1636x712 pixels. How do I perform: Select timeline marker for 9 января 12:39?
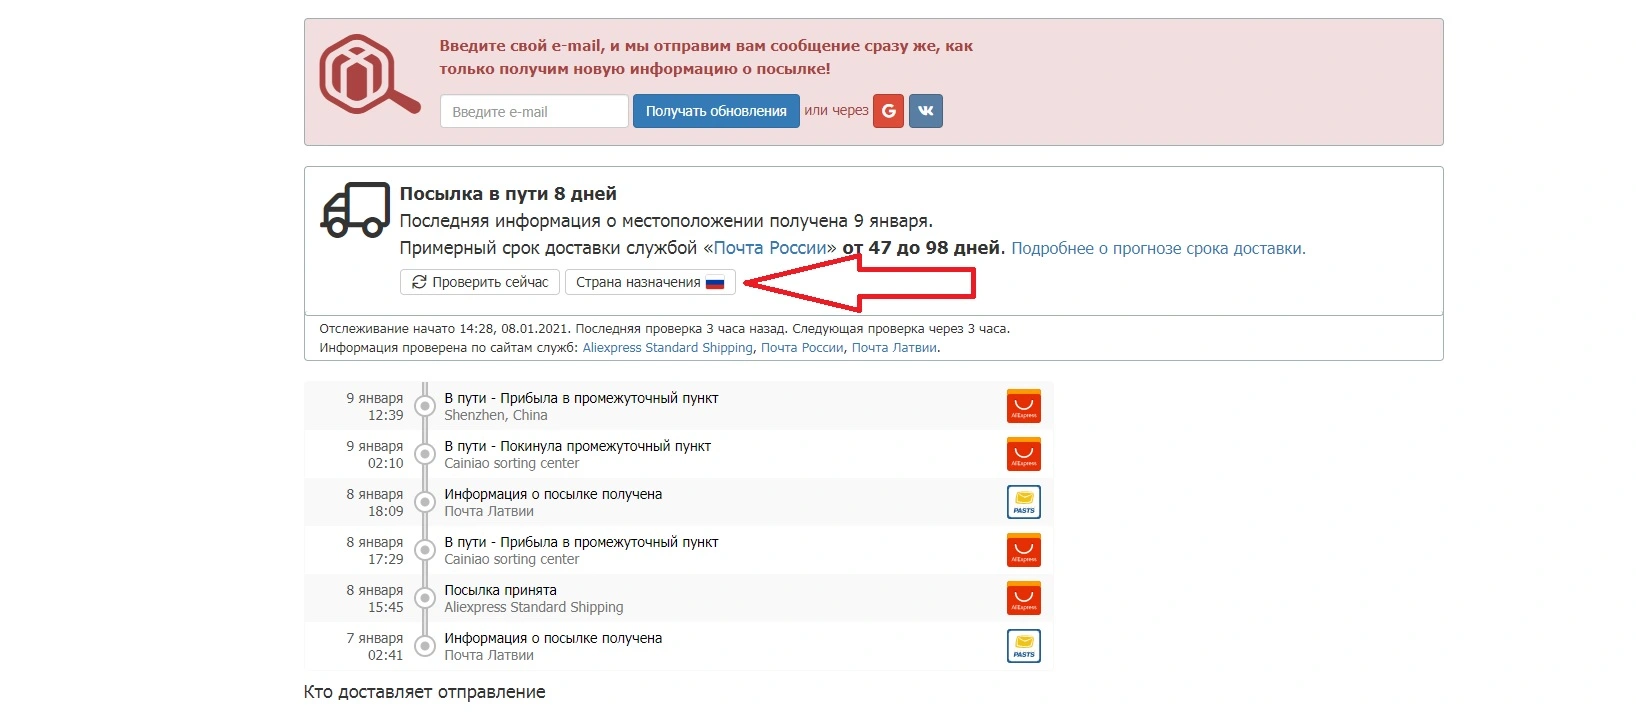coord(425,406)
